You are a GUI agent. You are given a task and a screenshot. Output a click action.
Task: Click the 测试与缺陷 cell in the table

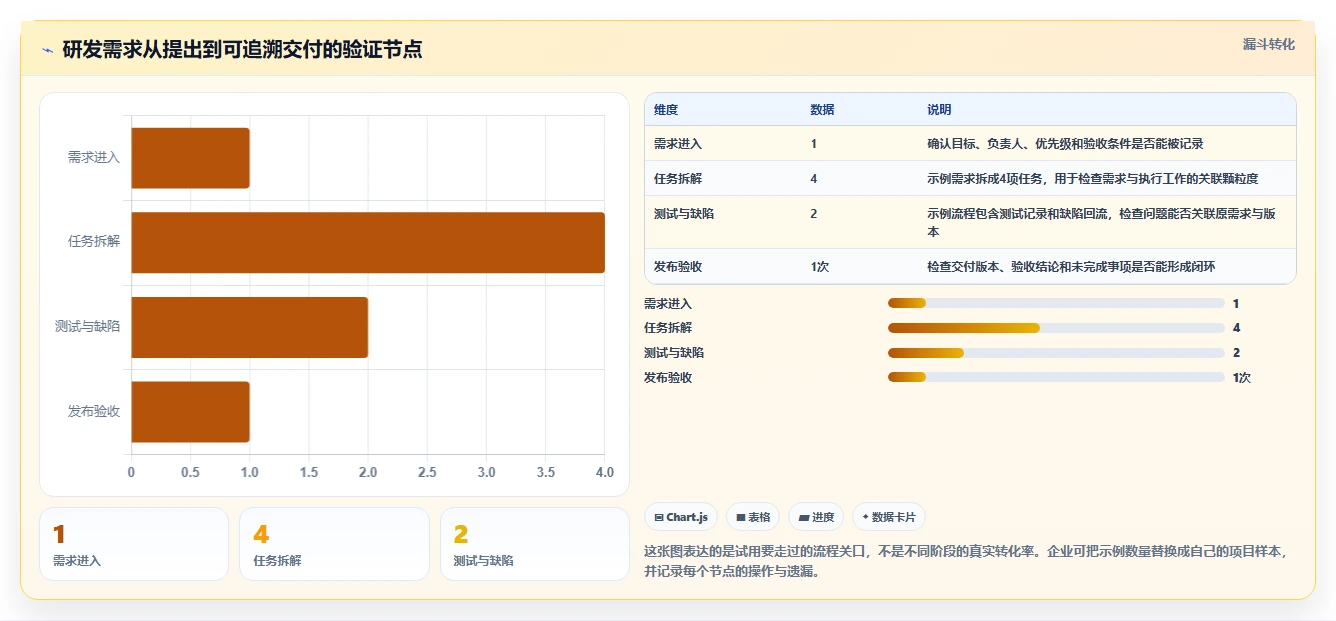(684, 214)
